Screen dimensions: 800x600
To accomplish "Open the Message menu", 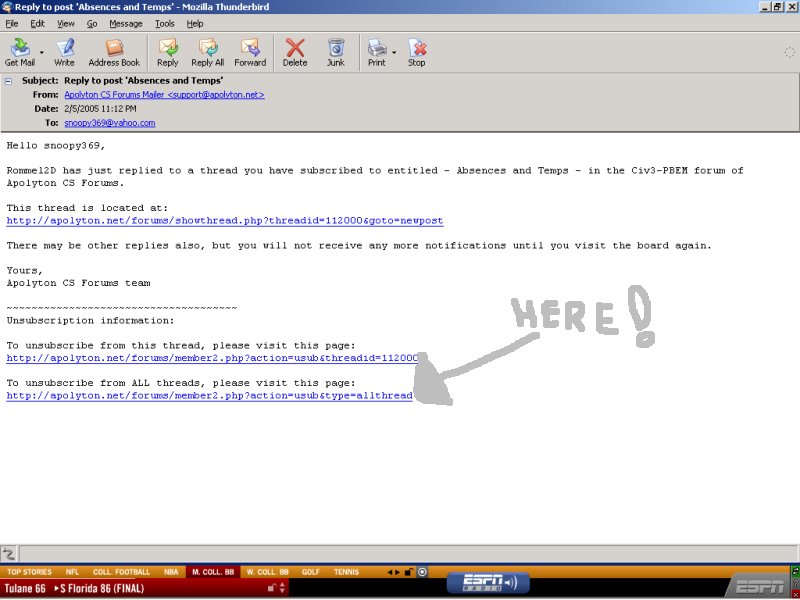I will pyautogui.click(x=125, y=23).
